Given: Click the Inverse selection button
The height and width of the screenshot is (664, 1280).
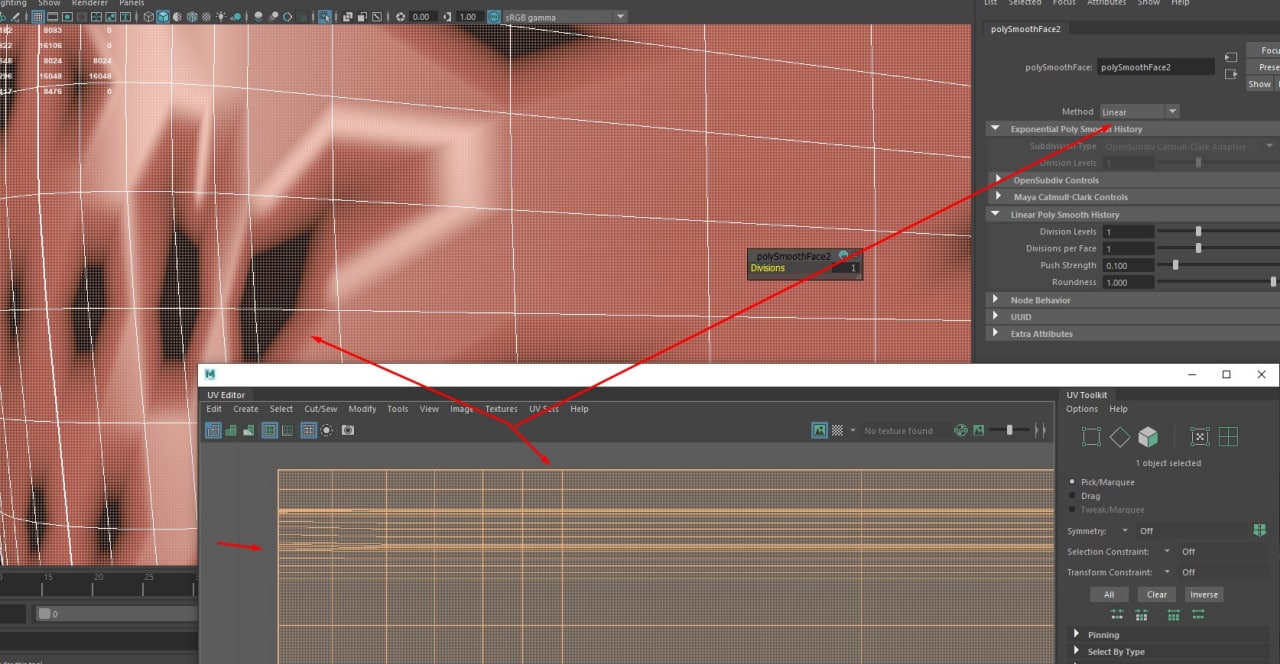Looking at the screenshot, I should coord(1204,594).
